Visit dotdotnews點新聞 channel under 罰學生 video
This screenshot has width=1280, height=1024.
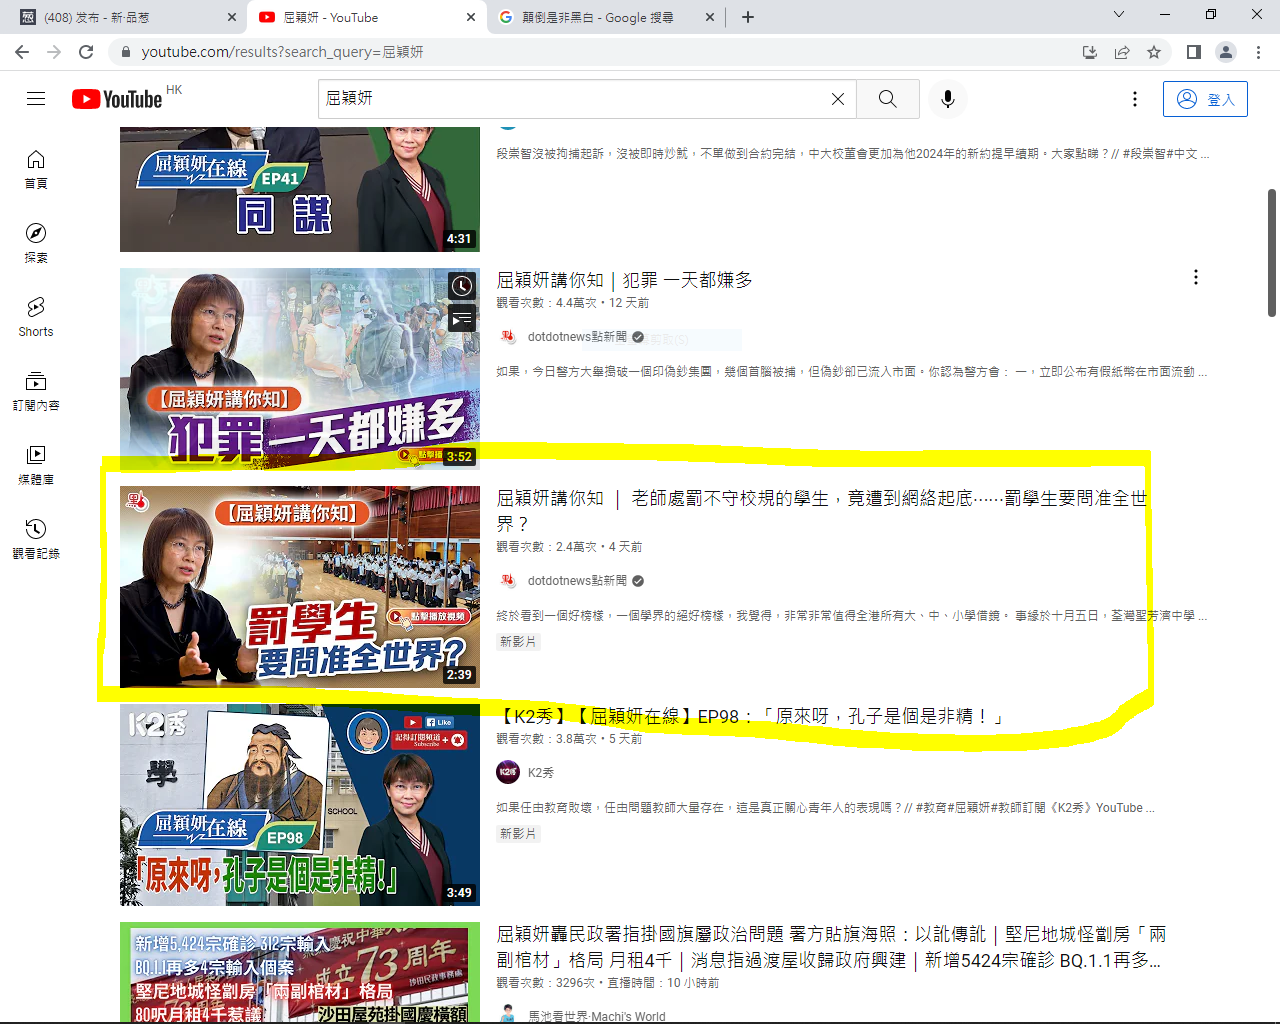coord(577,581)
